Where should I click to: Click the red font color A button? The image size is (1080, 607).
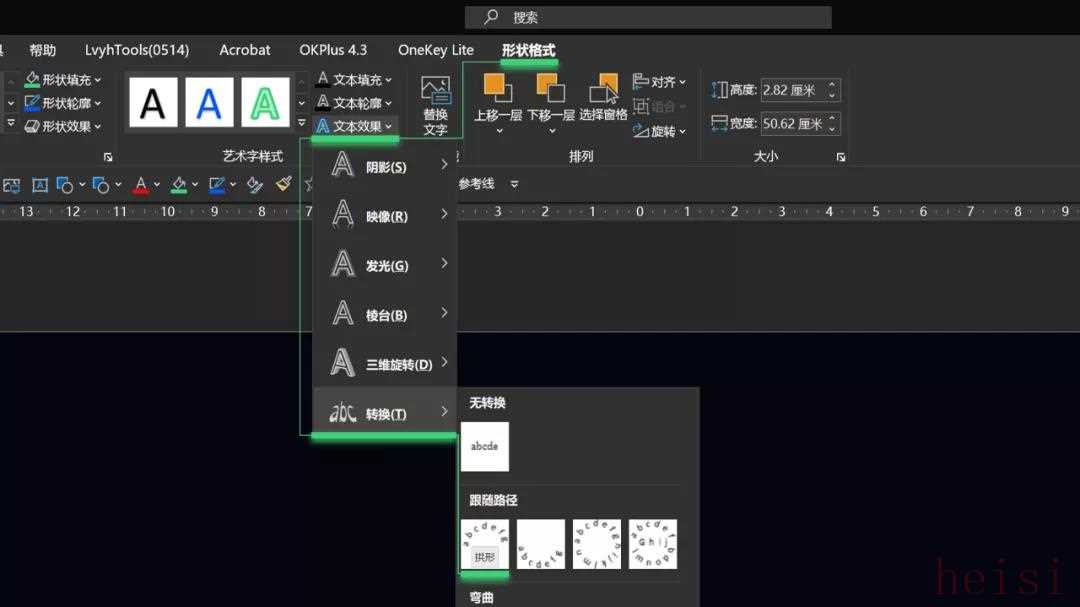coord(141,185)
